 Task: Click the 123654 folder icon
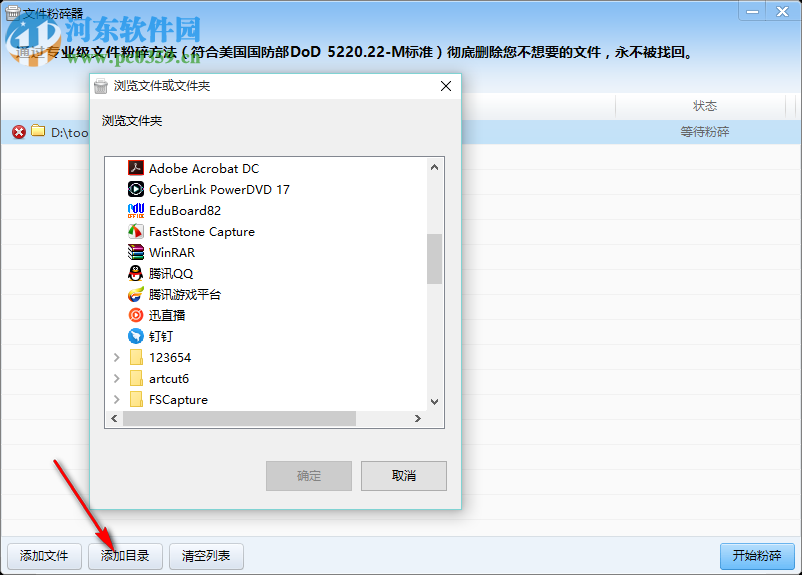(136, 357)
